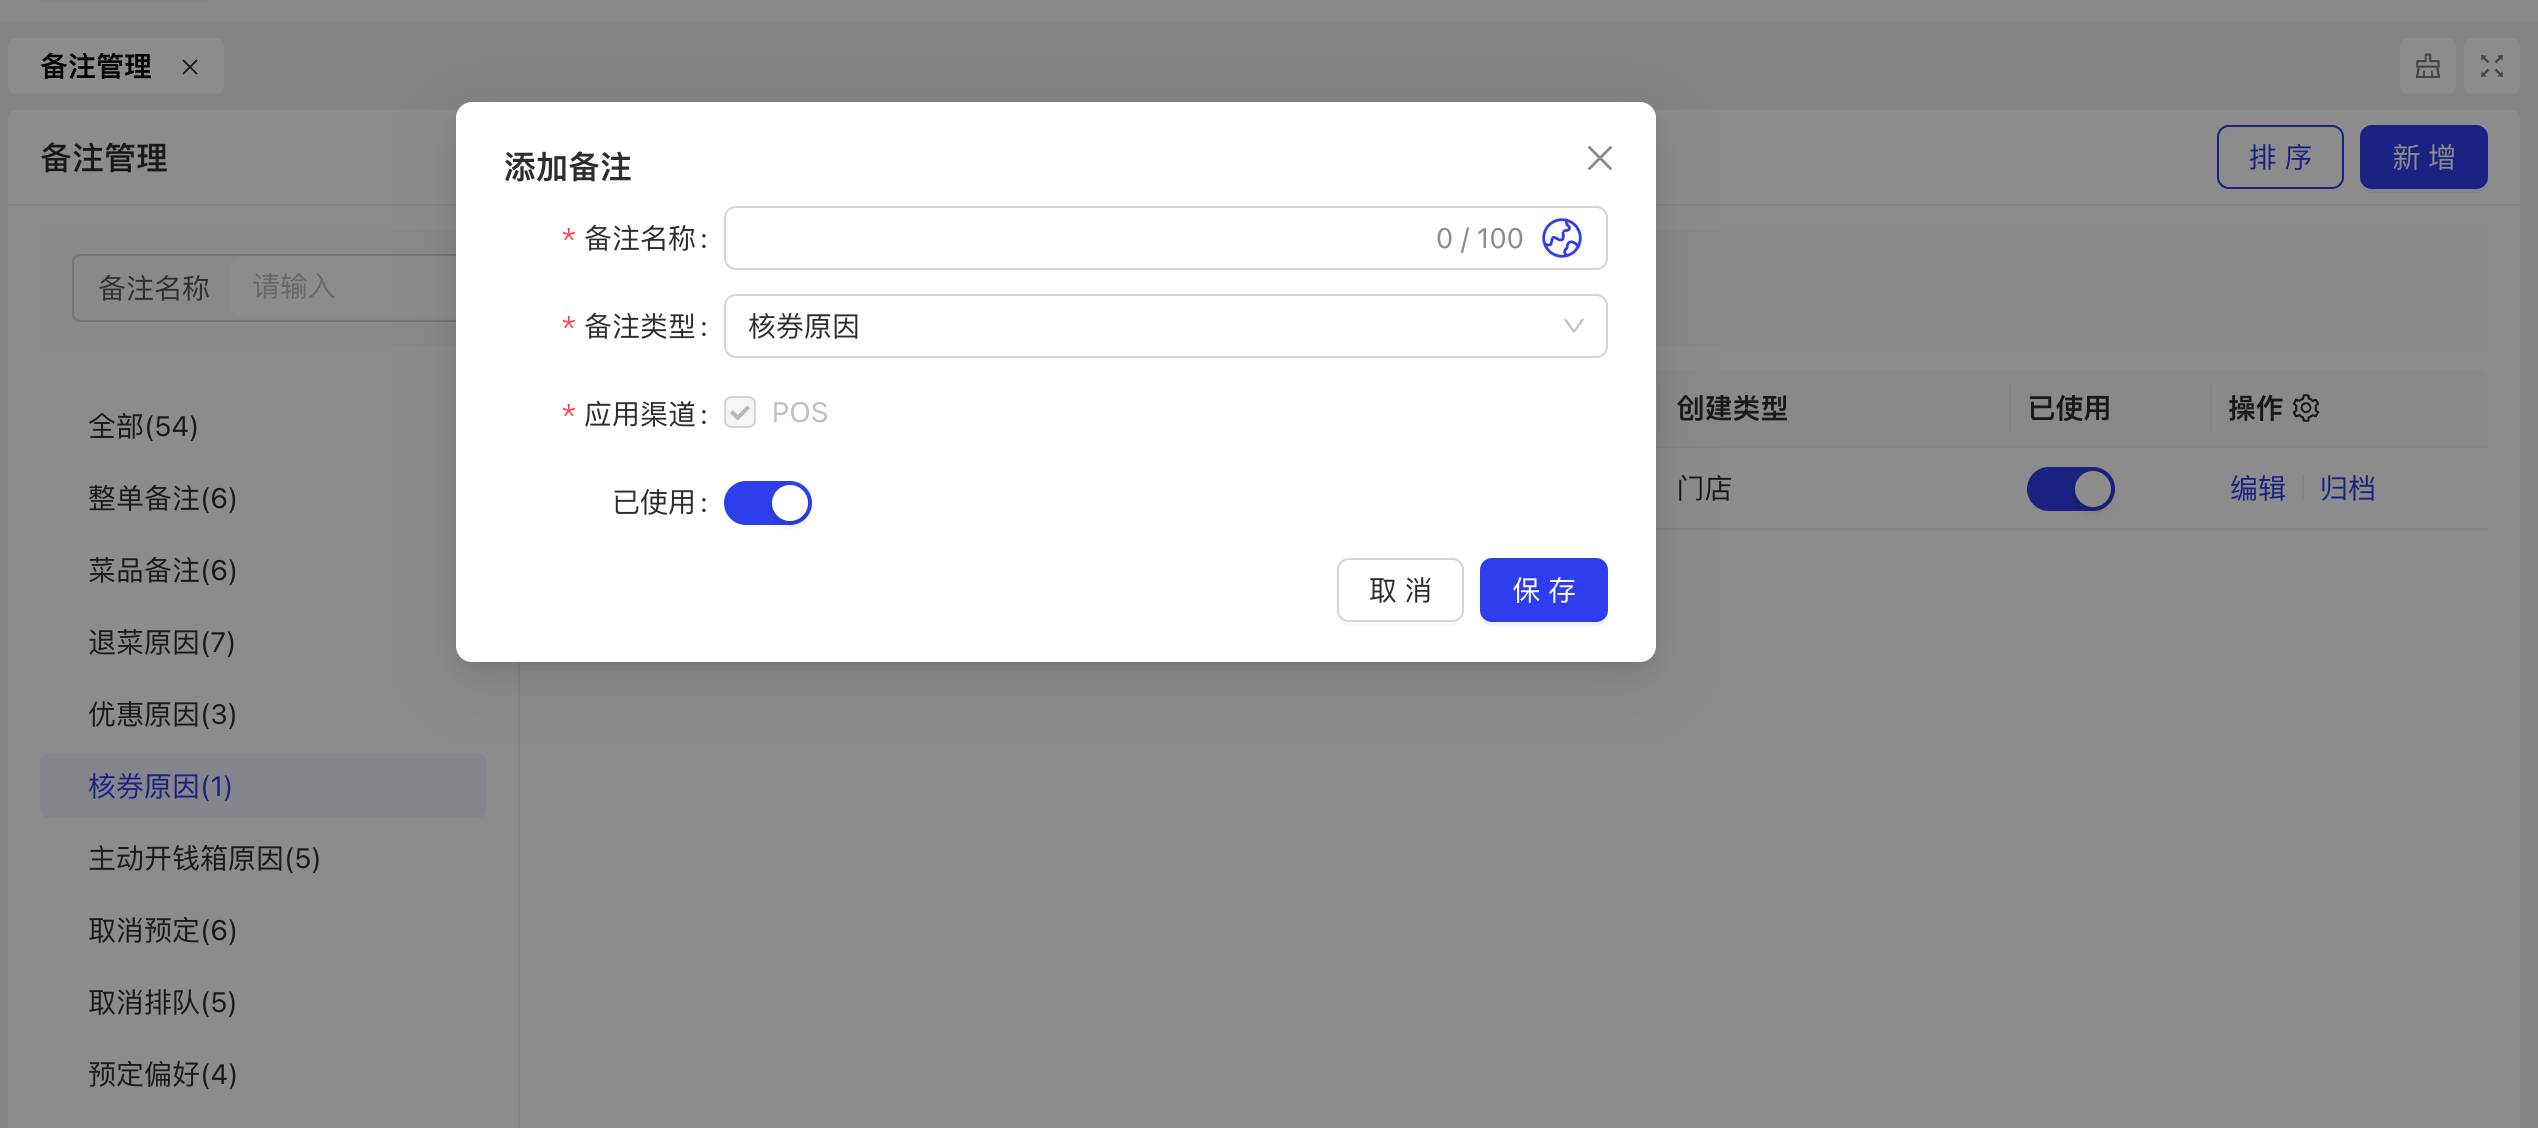Click the gear icon next to 操作 column

point(2306,408)
